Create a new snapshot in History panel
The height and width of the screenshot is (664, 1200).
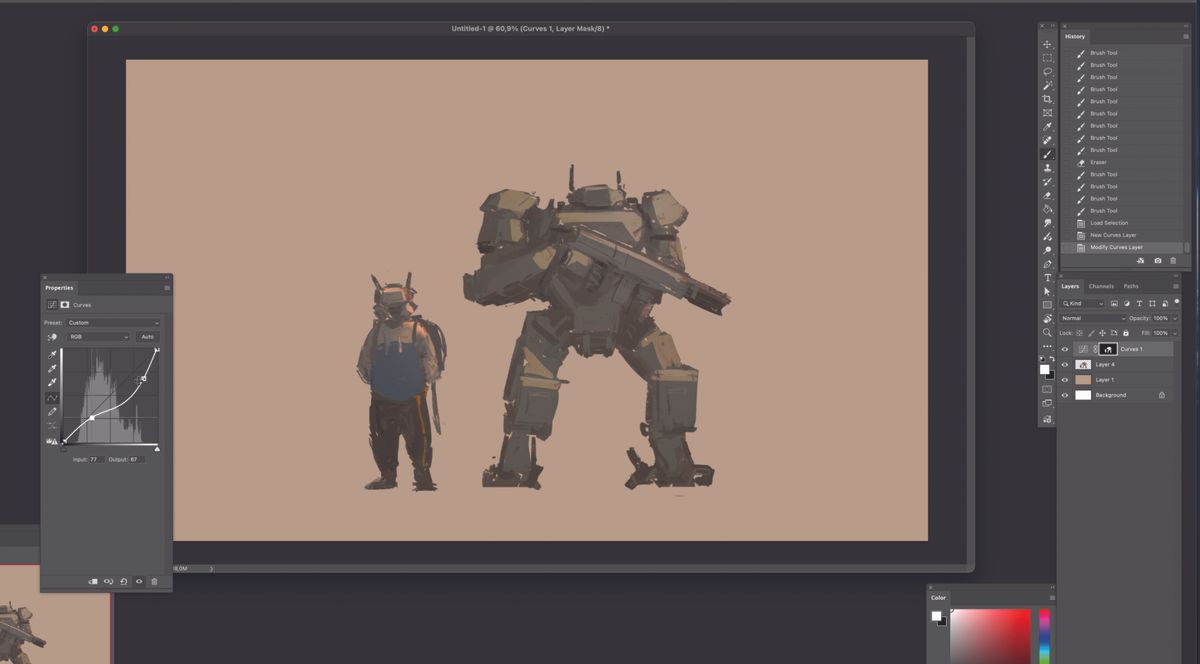[x=1158, y=261]
